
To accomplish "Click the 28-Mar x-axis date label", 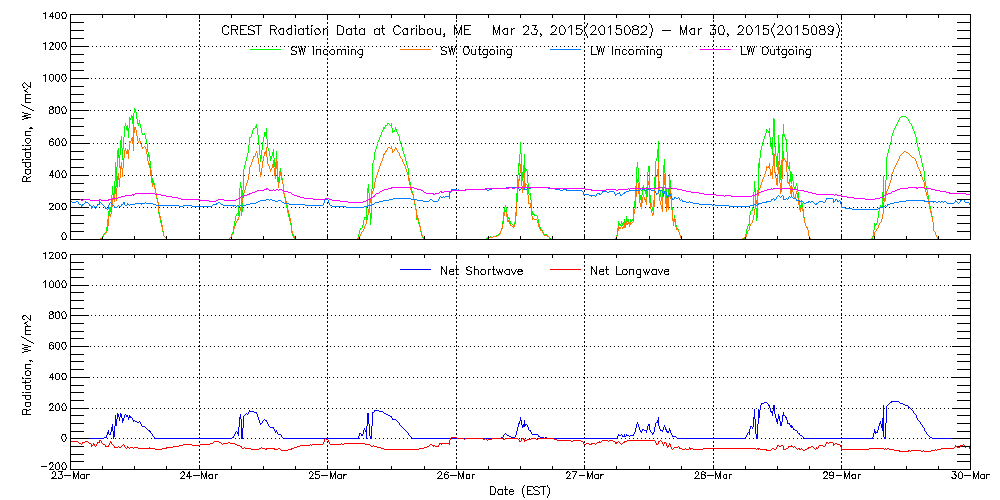I will coord(713,476).
